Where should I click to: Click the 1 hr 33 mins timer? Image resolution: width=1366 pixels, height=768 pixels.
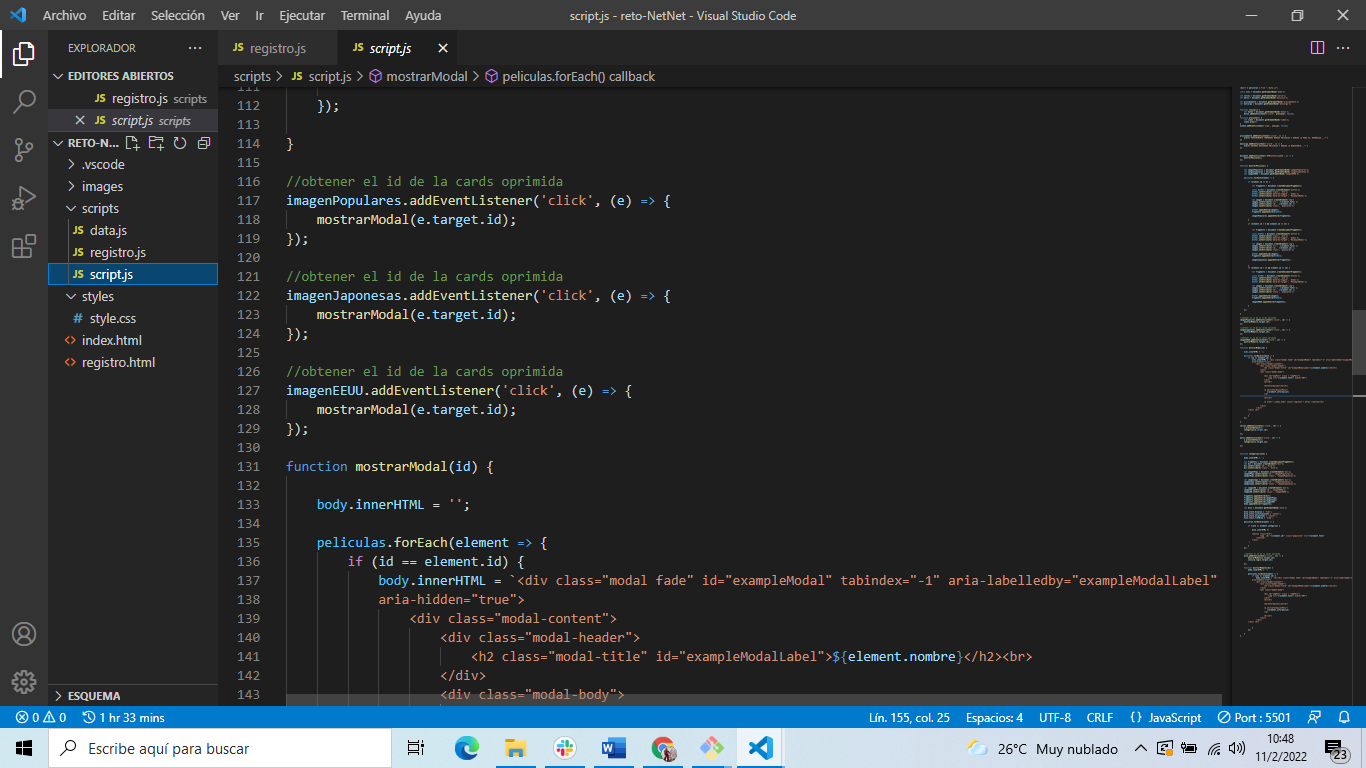point(124,717)
